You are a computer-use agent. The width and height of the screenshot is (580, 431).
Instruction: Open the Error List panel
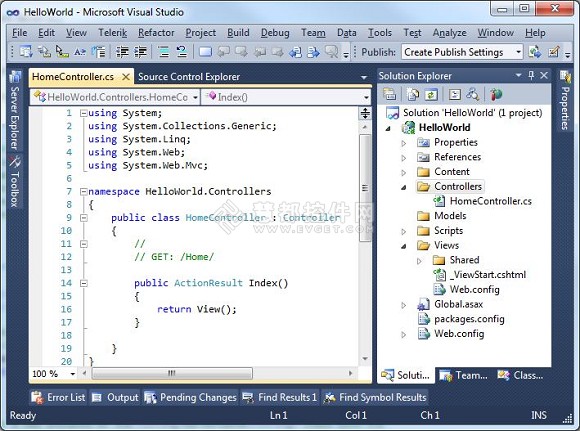pyautogui.click(x=58, y=397)
